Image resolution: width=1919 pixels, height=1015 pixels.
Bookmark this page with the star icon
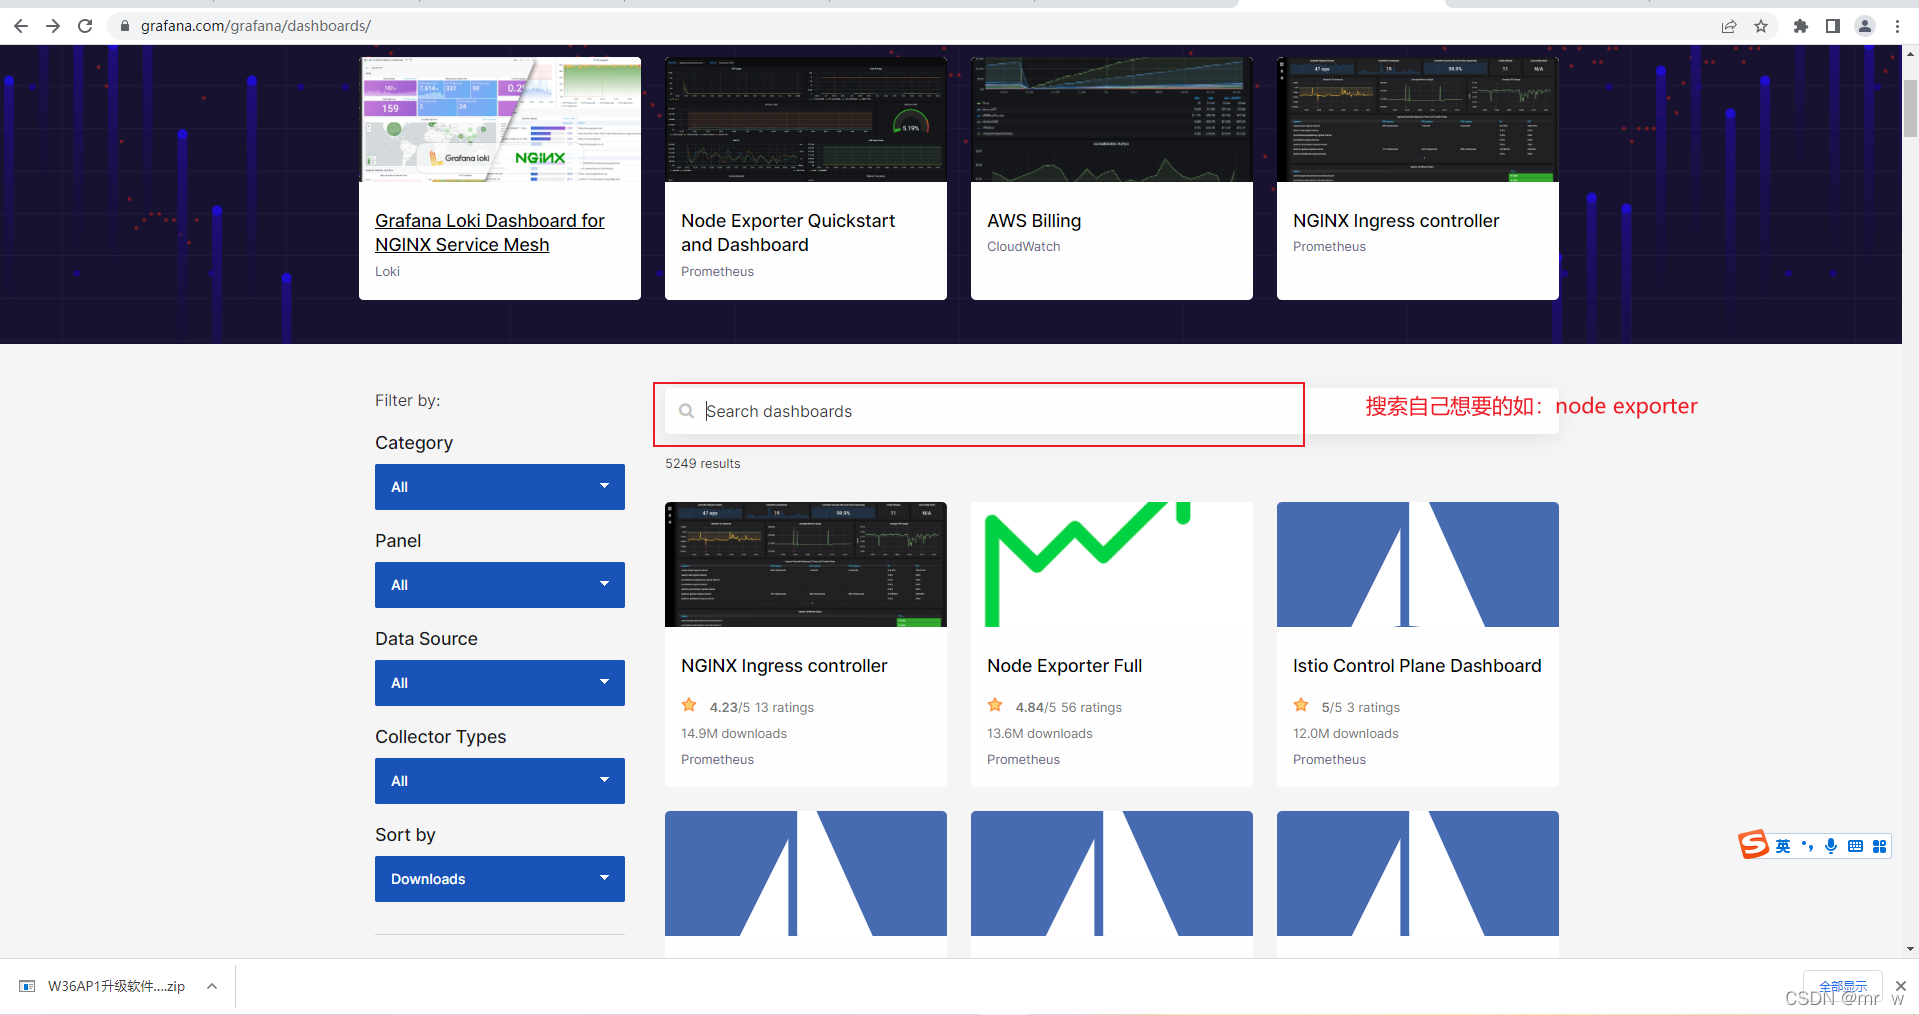tap(1761, 26)
